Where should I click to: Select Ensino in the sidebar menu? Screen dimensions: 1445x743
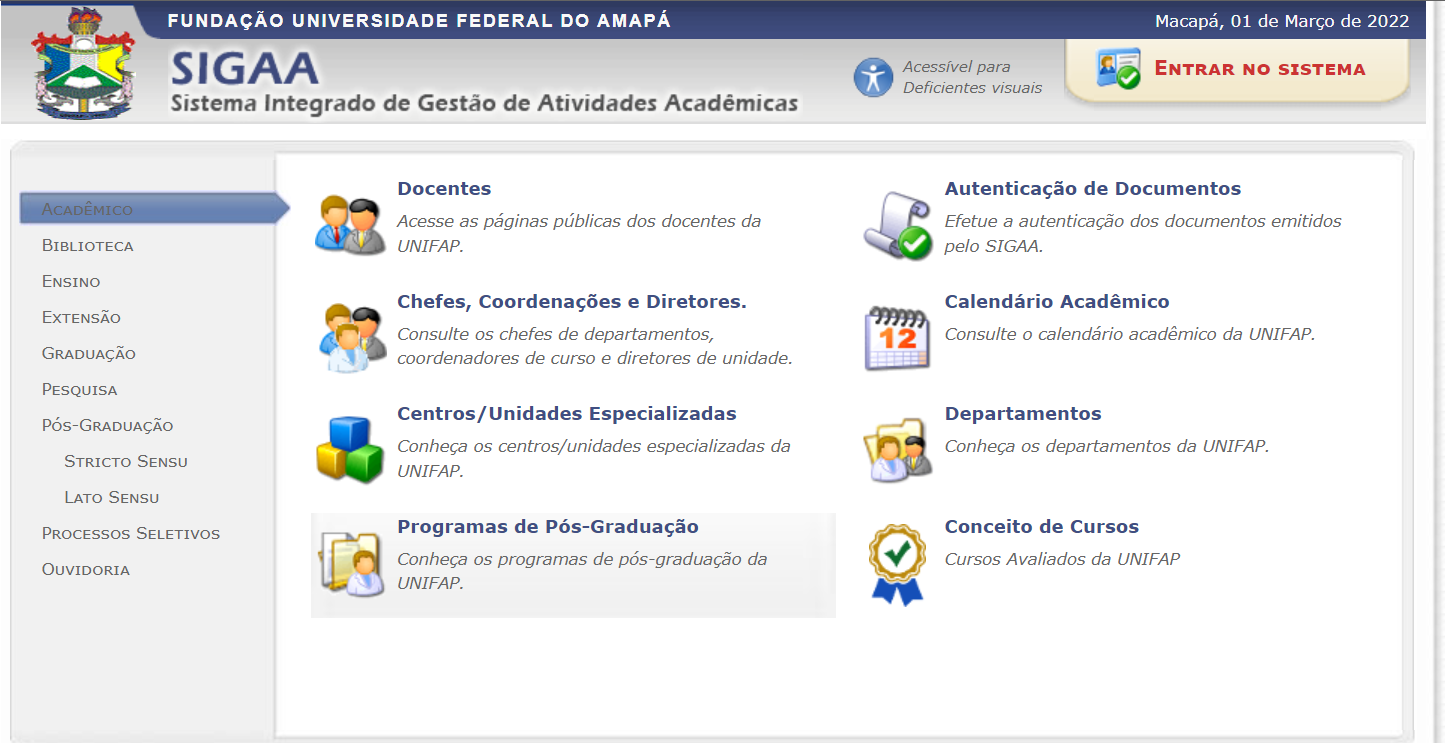coord(71,282)
